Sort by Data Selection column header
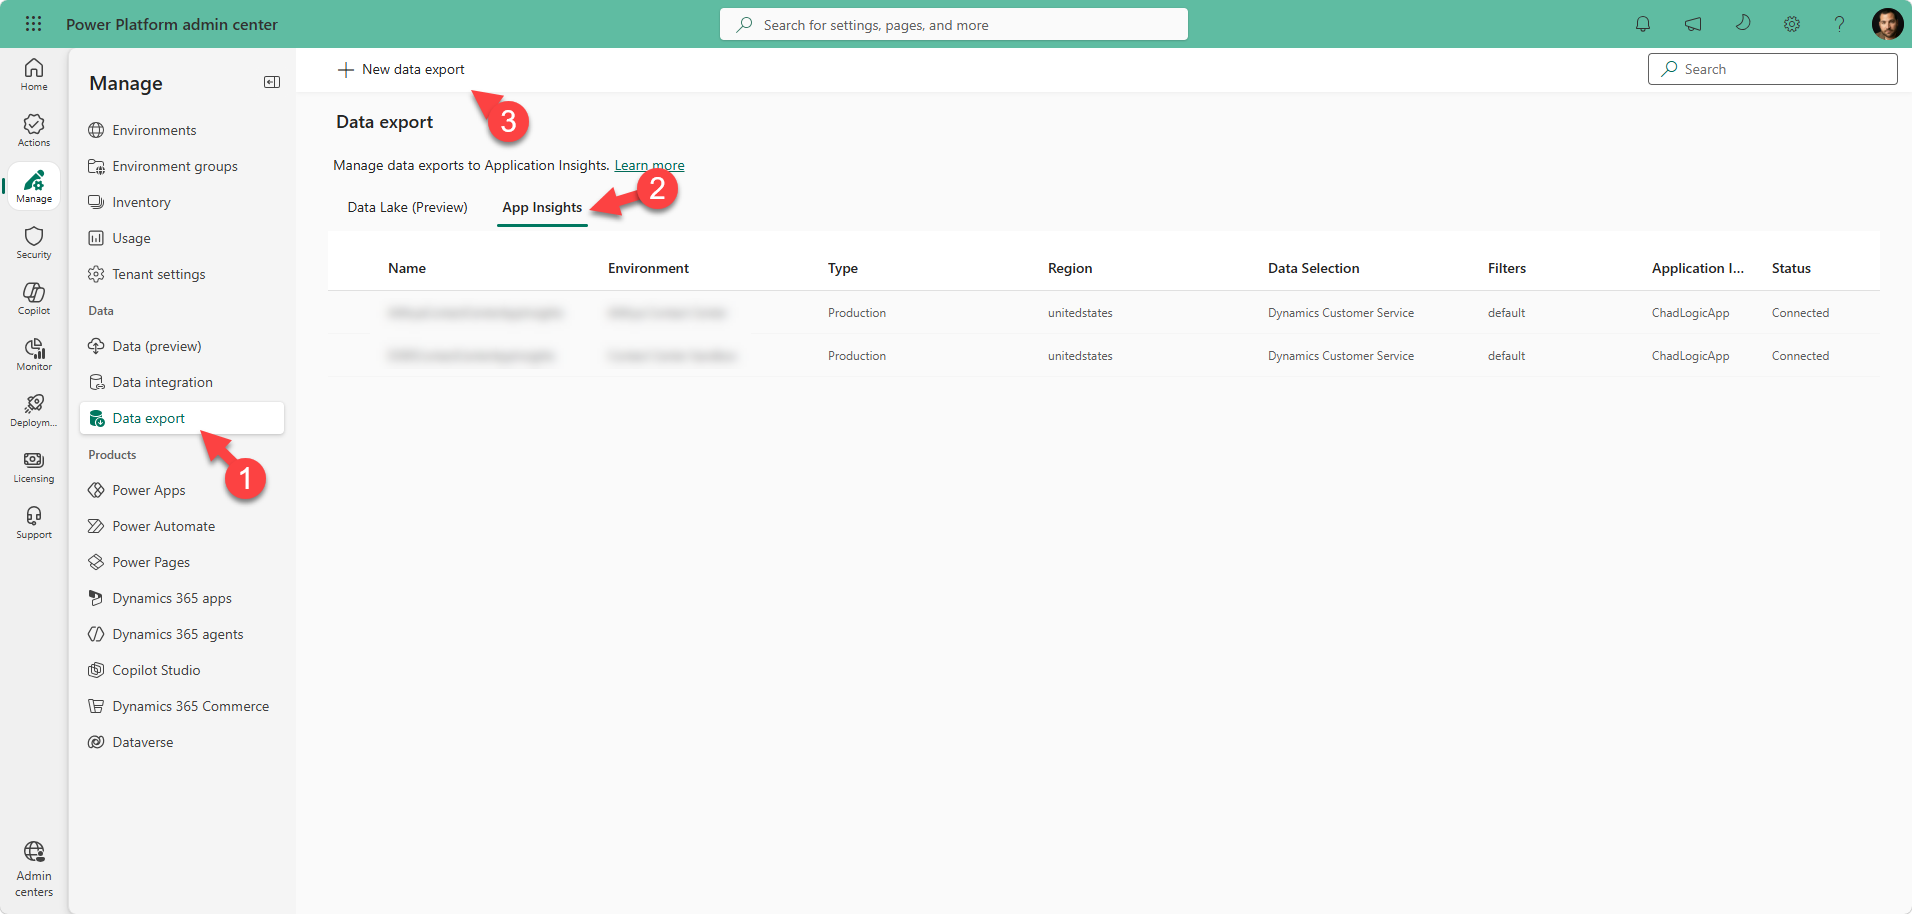Image resolution: width=1912 pixels, height=914 pixels. [1313, 268]
